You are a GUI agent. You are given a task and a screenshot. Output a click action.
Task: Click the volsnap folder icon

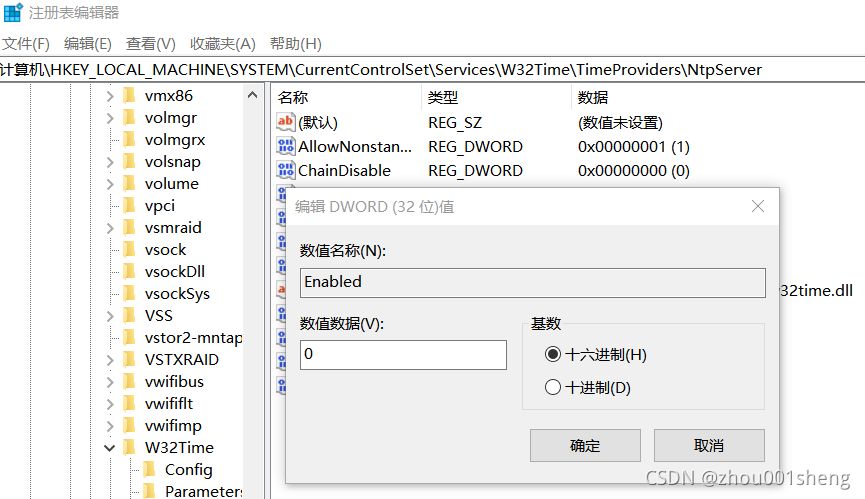click(130, 162)
